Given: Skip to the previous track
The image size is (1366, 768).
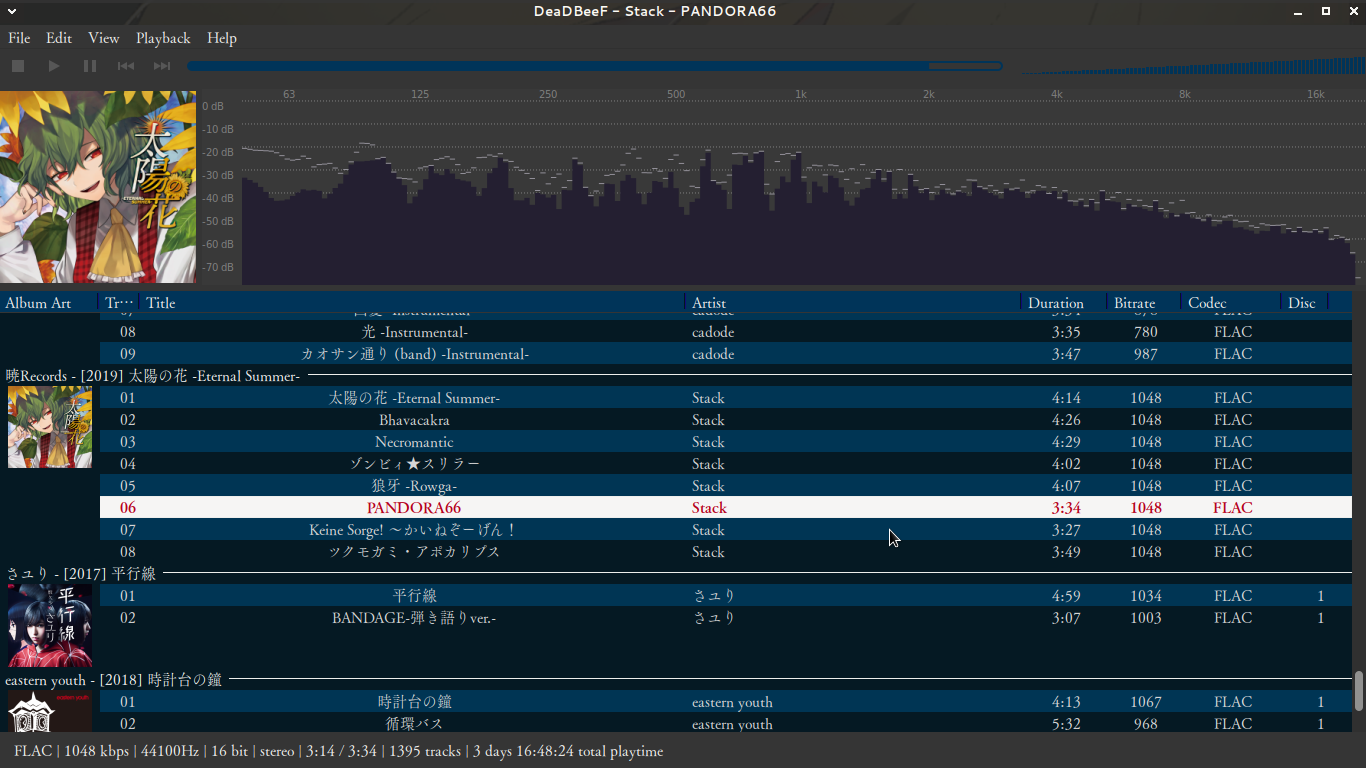Looking at the screenshot, I should coord(126,66).
